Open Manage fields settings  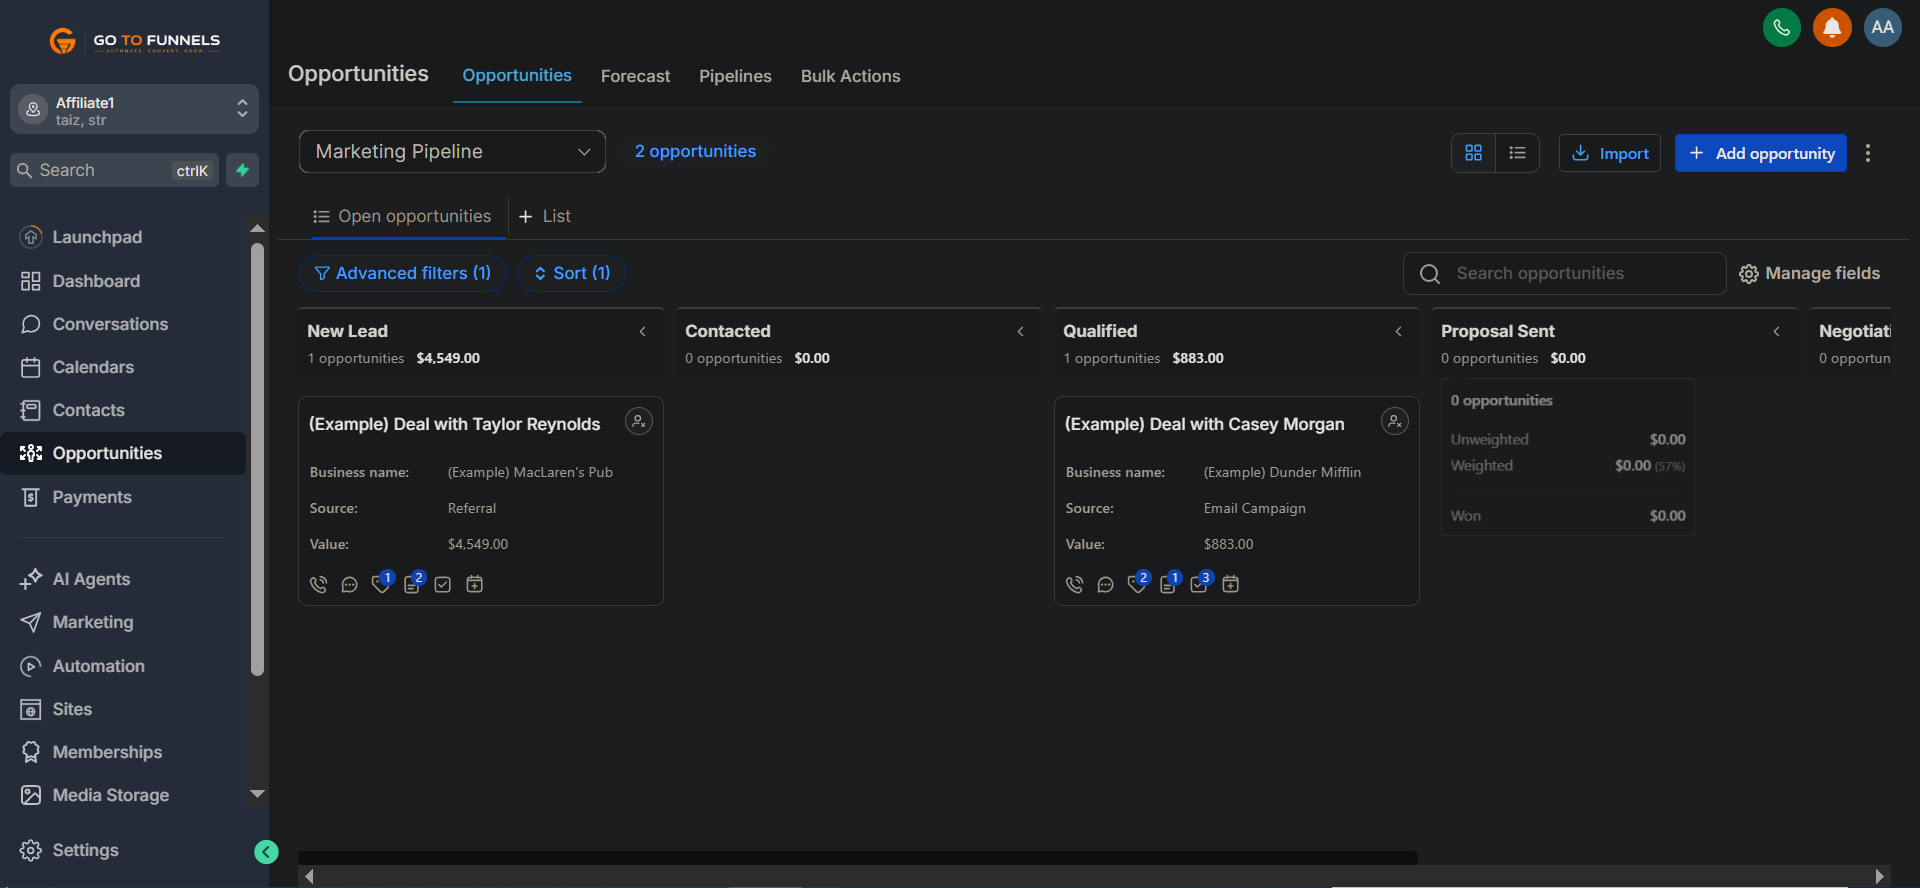1809,273
